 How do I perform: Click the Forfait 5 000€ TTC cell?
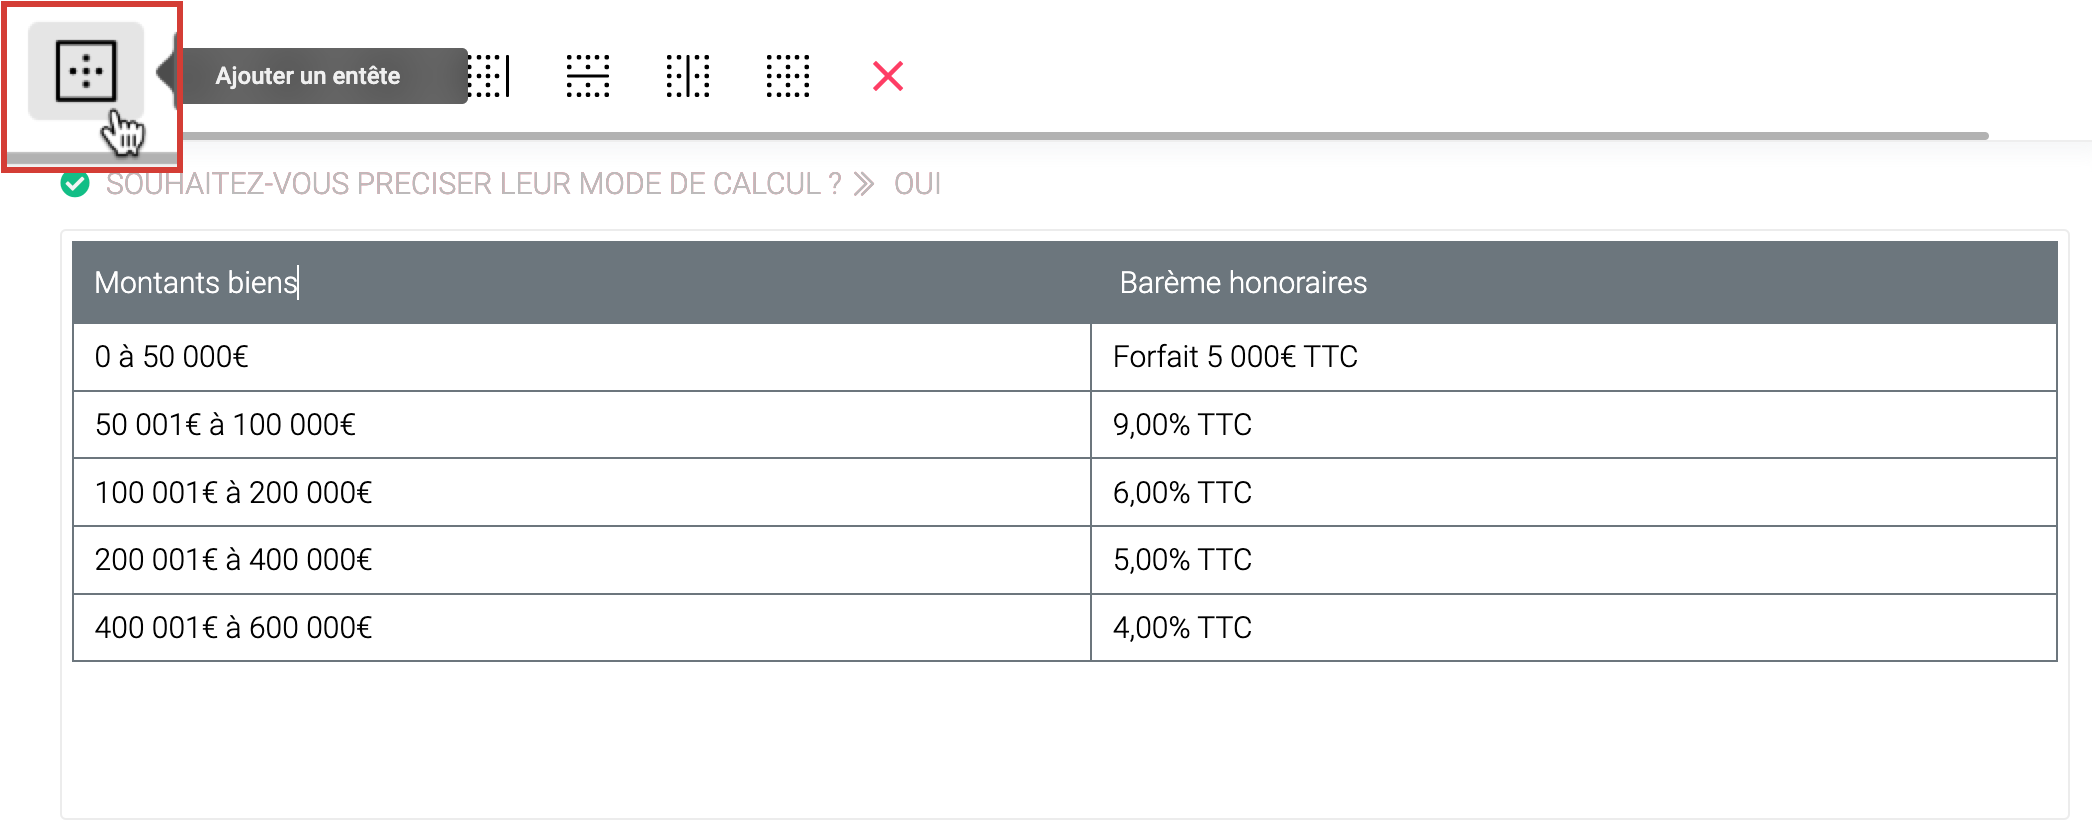(x=1235, y=357)
